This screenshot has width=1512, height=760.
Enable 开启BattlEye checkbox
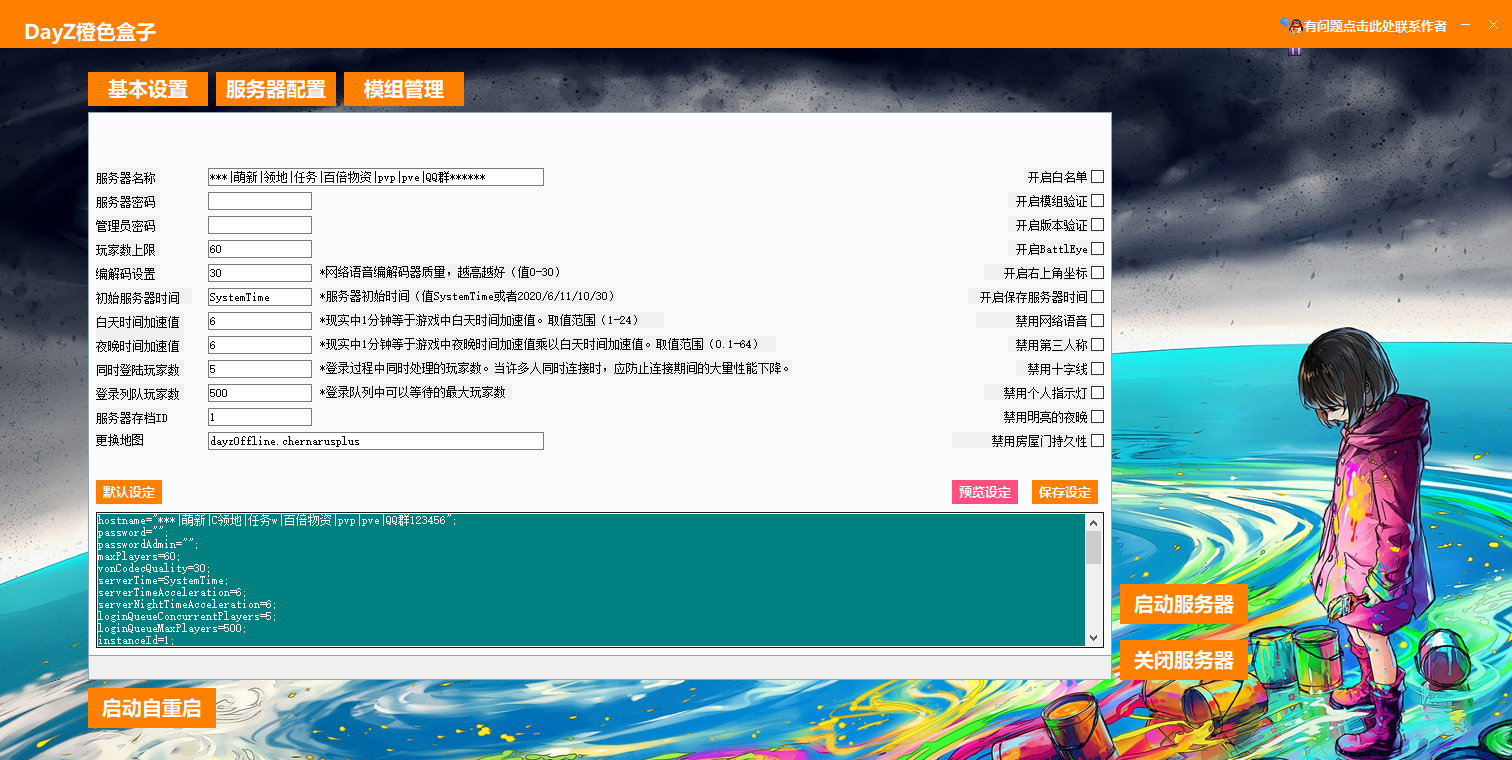pyautogui.click(x=1097, y=249)
